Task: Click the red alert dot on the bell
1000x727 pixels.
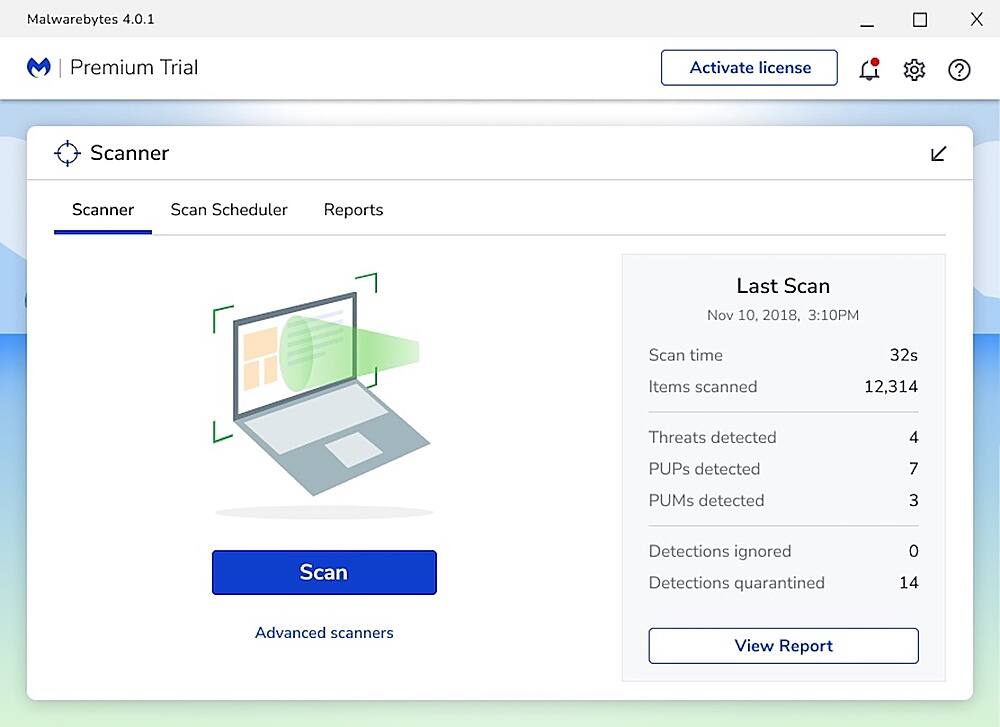Action: click(x=878, y=59)
